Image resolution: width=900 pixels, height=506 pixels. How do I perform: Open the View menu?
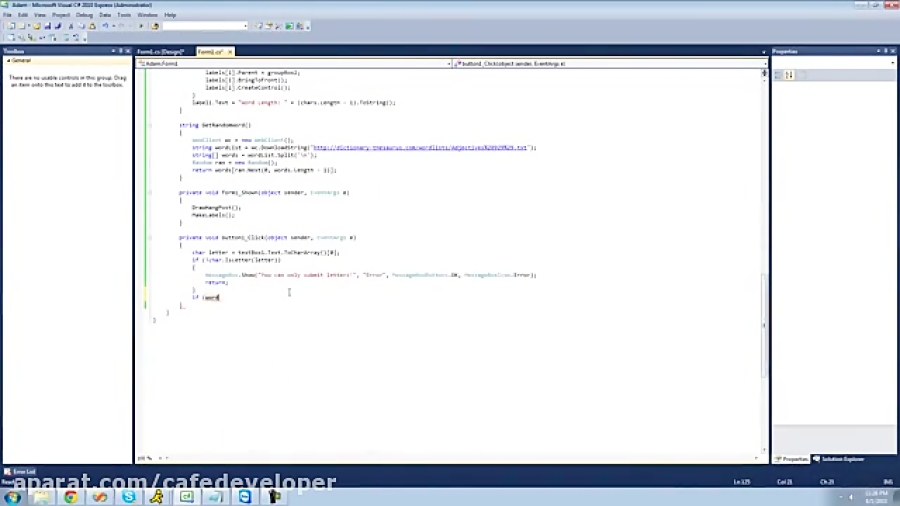[x=40, y=15]
